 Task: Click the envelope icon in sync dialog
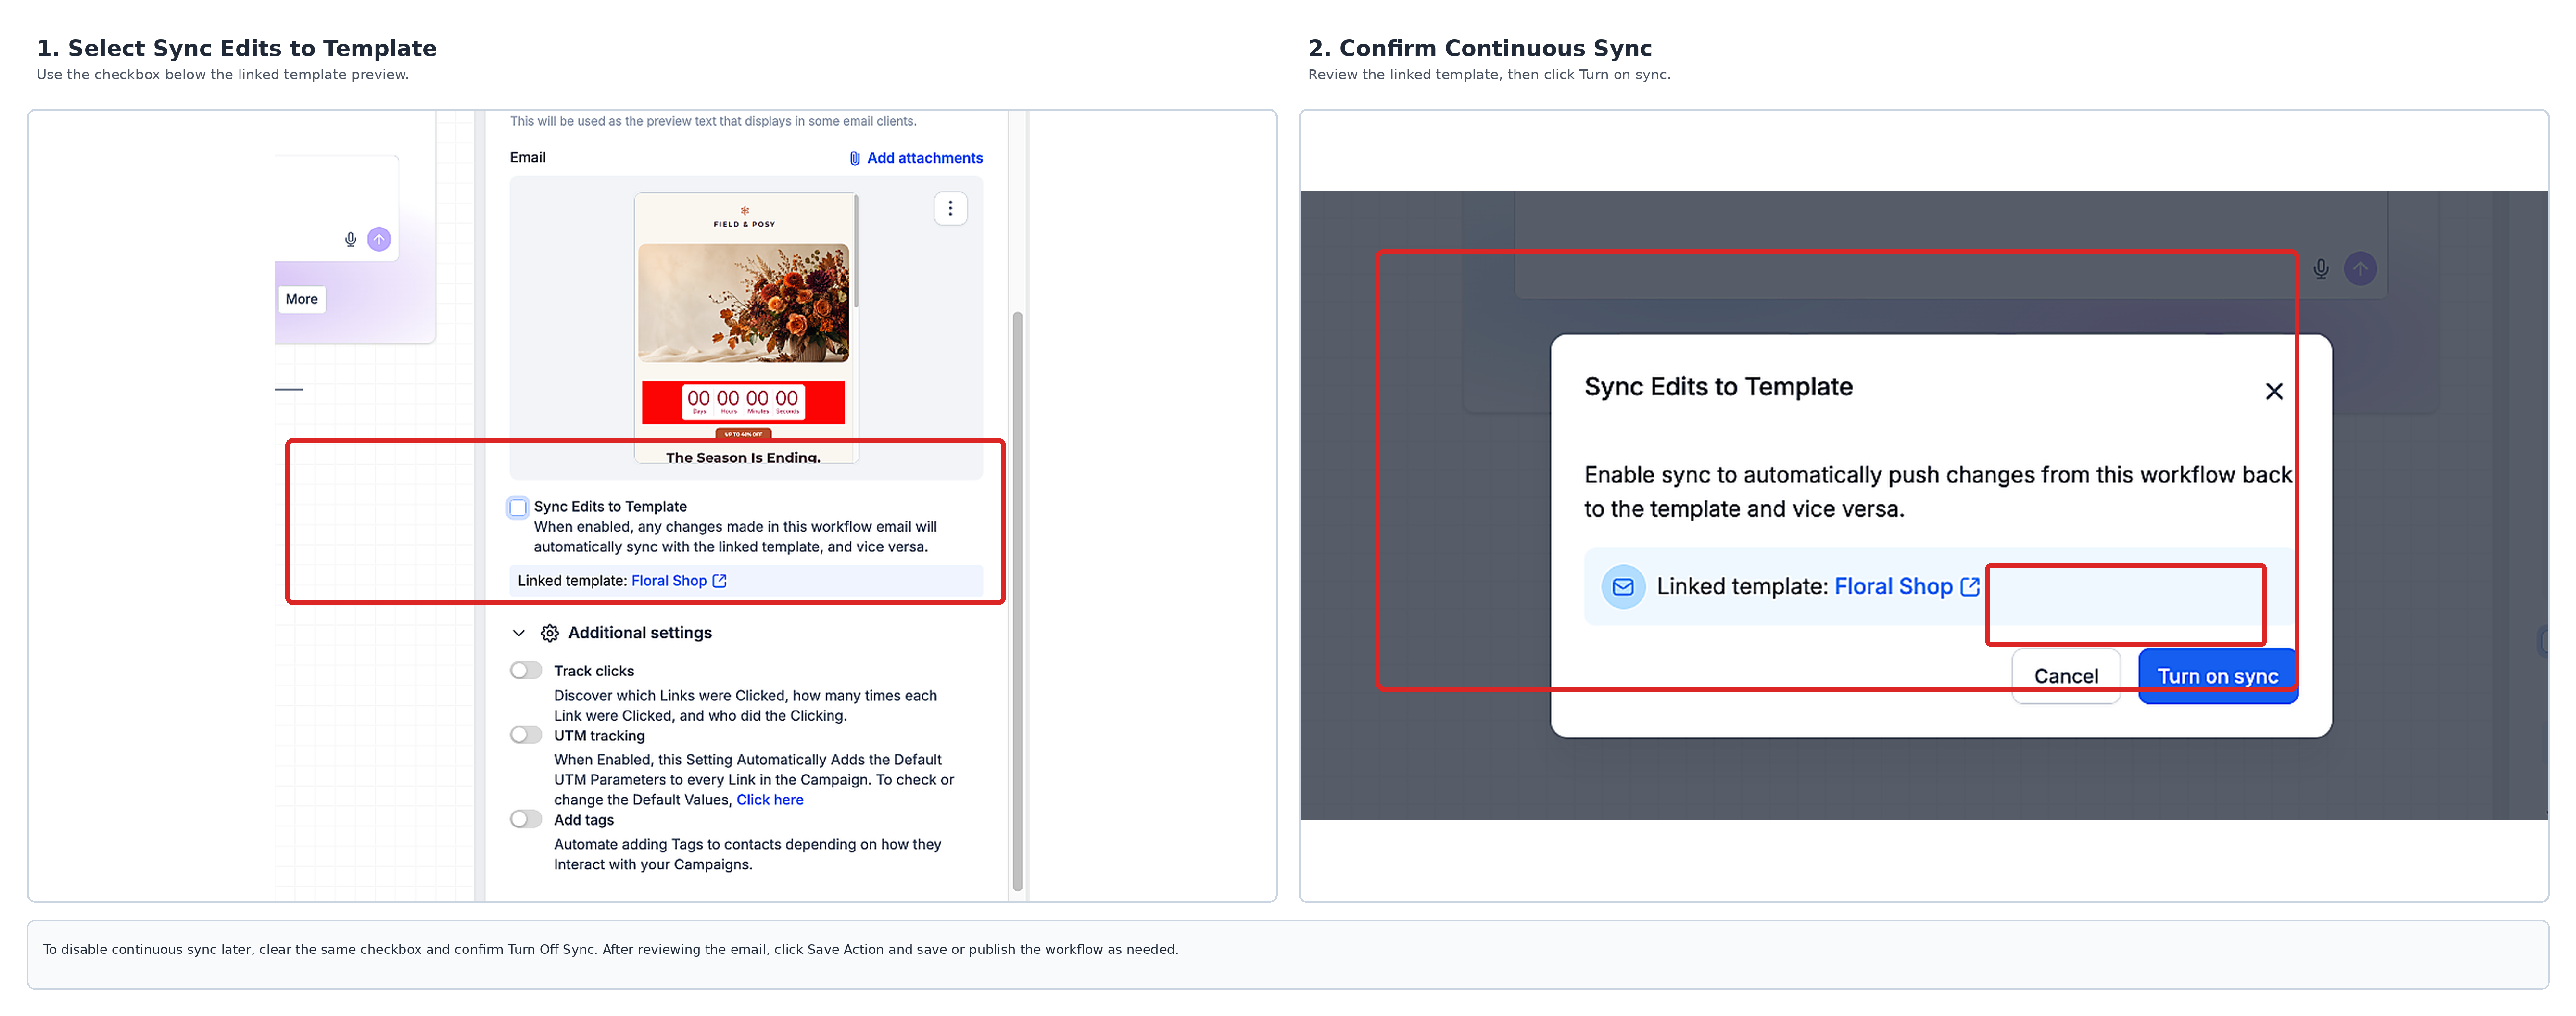coord(1623,587)
